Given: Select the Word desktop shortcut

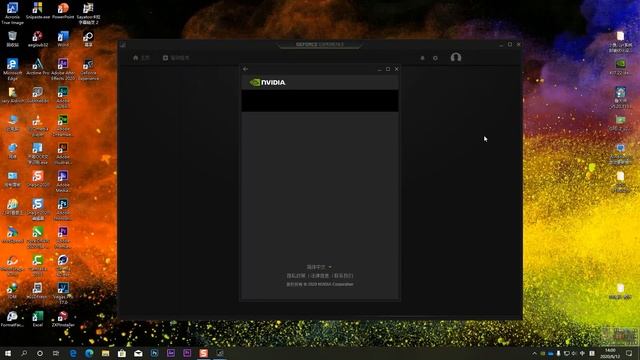Looking at the screenshot, I should click(x=63, y=39).
